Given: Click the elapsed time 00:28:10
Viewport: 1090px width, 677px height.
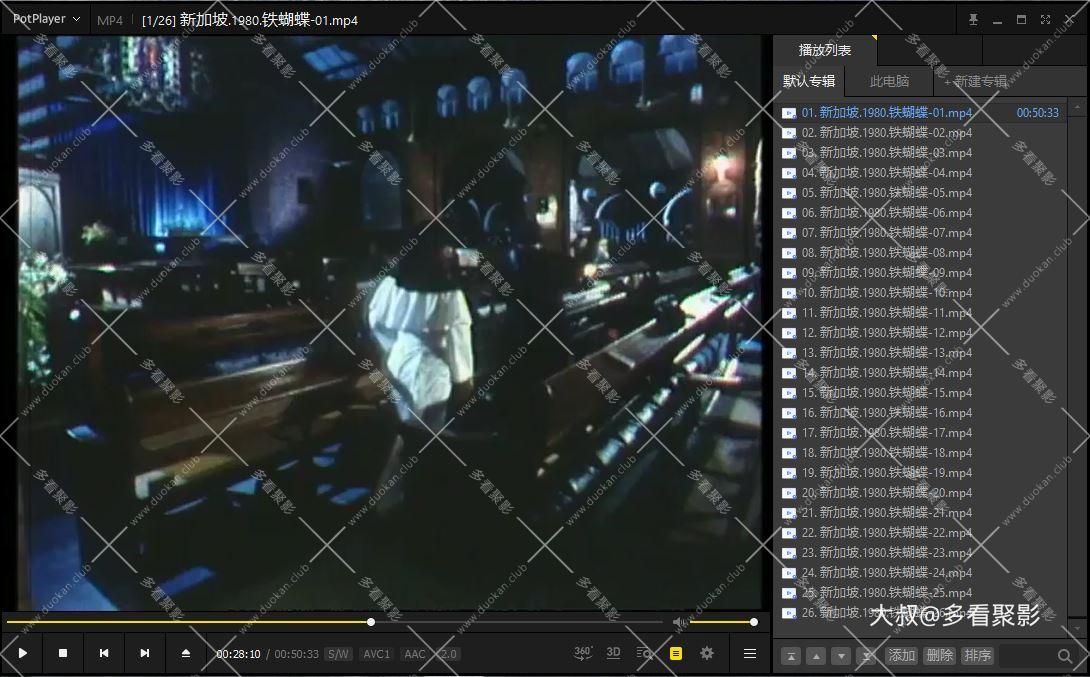Looking at the screenshot, I should point(238,654).
